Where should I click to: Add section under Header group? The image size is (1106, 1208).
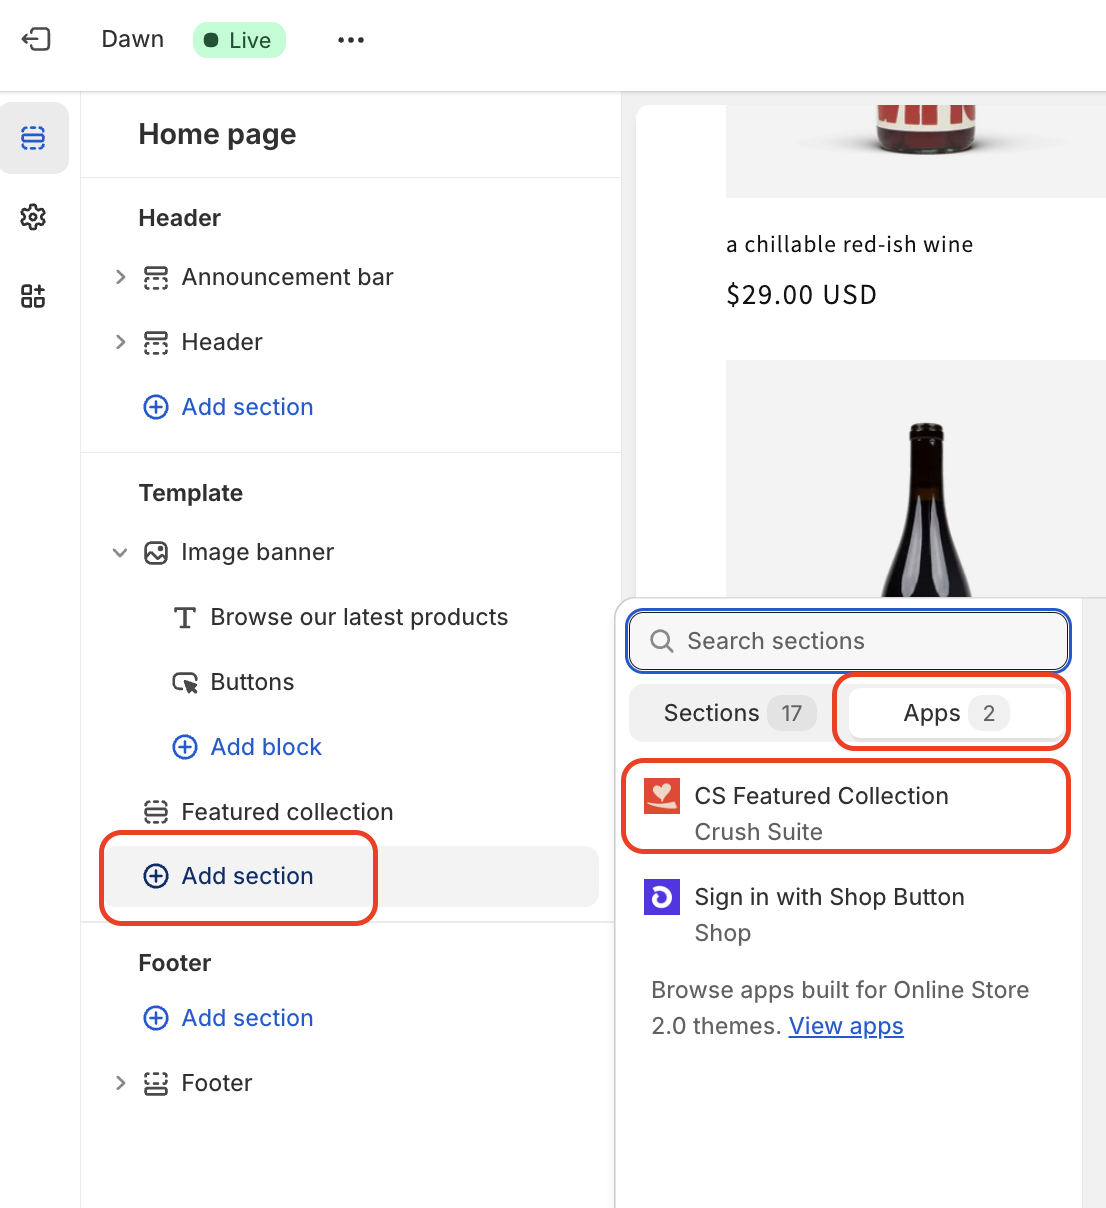(x=228, y=407)
